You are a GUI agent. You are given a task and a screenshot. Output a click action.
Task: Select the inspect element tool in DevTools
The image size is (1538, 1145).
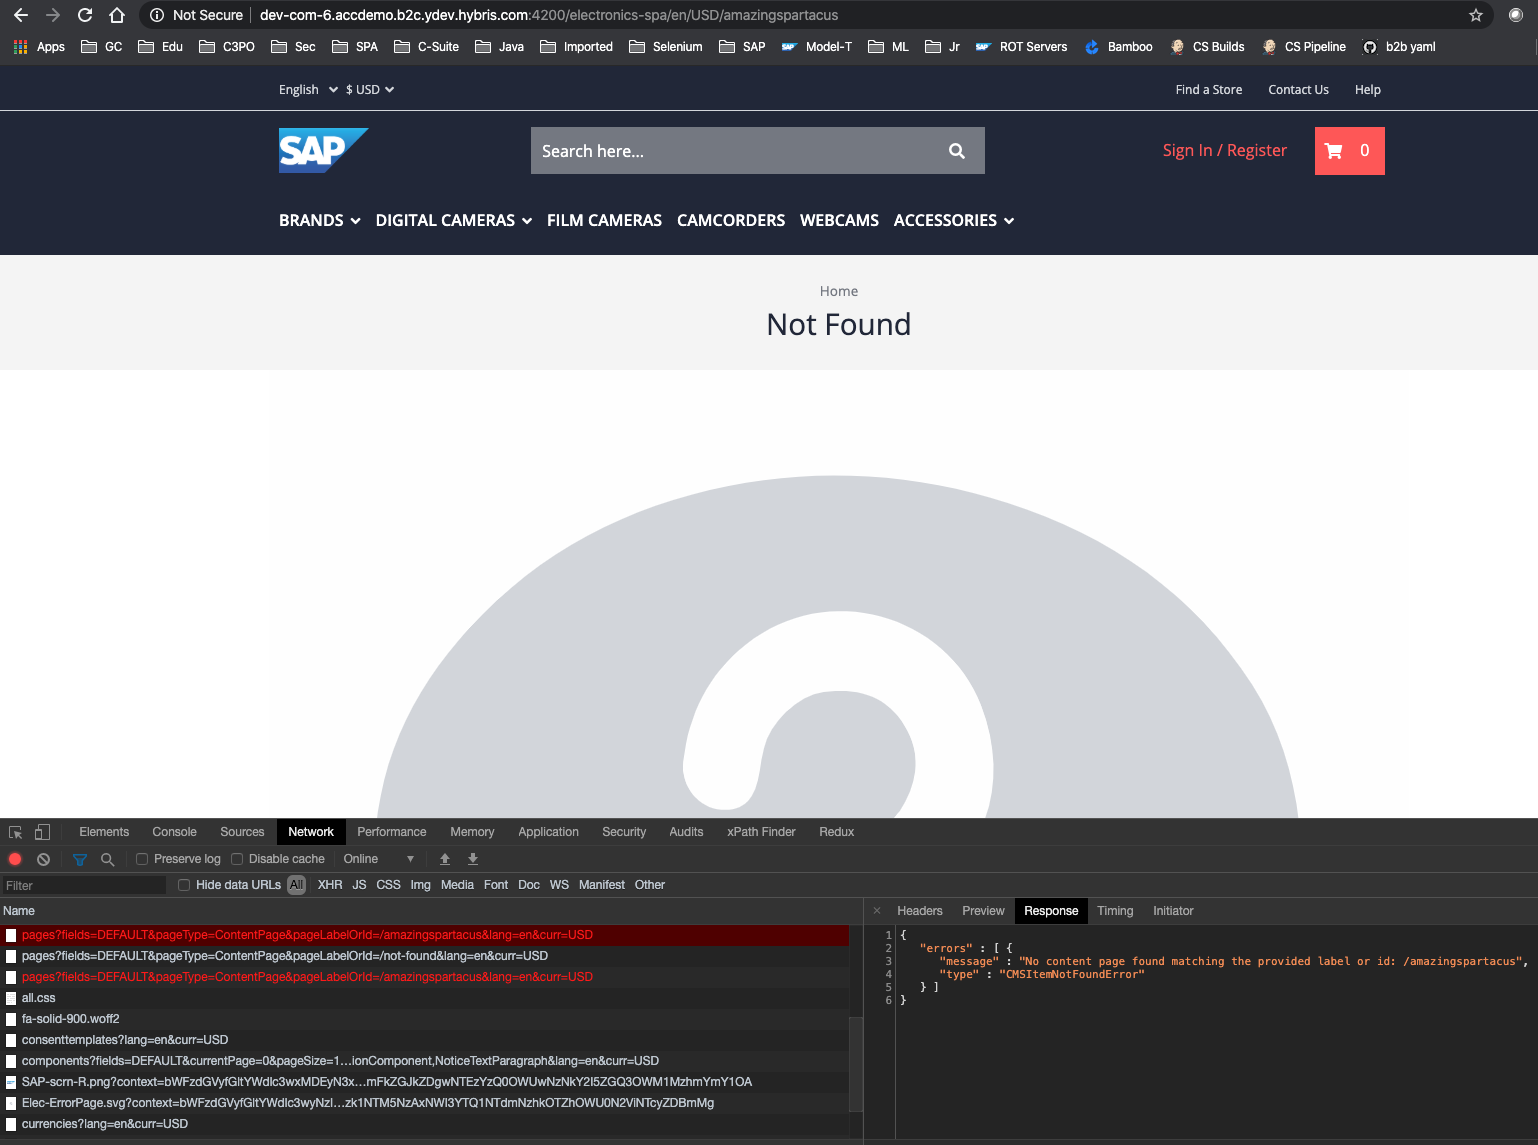pyautogui.click(x=14, y=831)
